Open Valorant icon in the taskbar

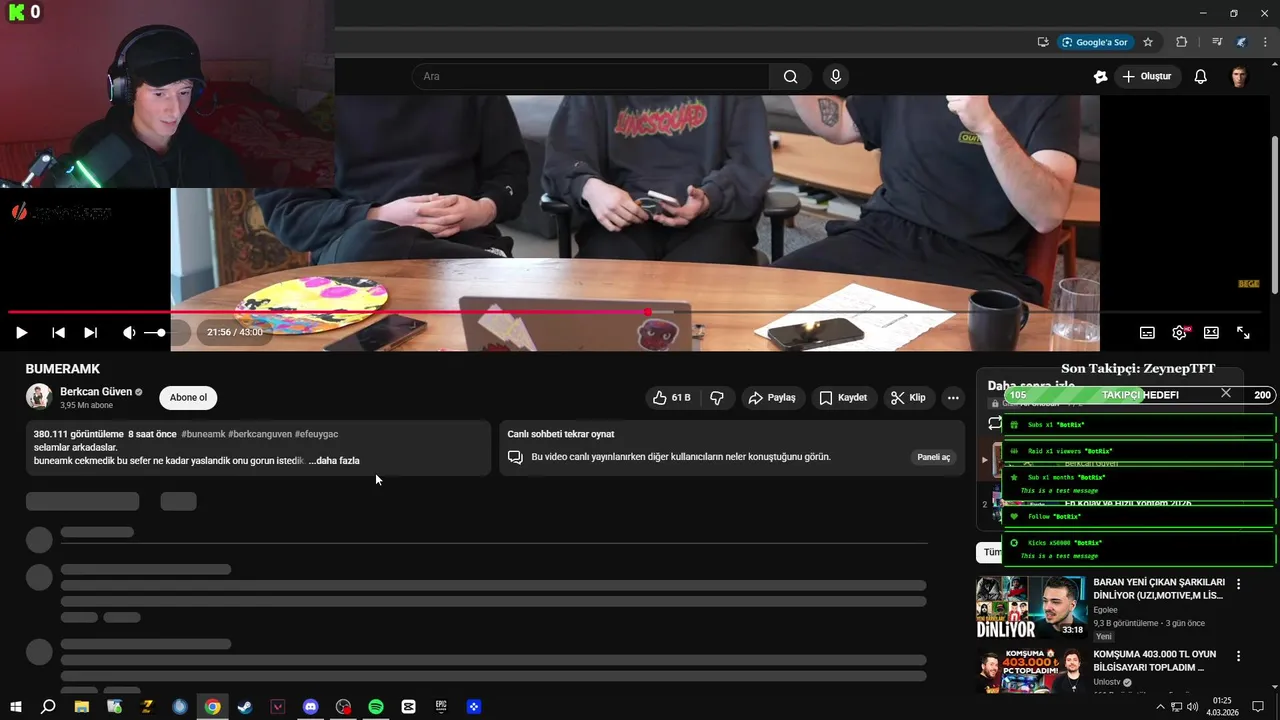(278, 707)
